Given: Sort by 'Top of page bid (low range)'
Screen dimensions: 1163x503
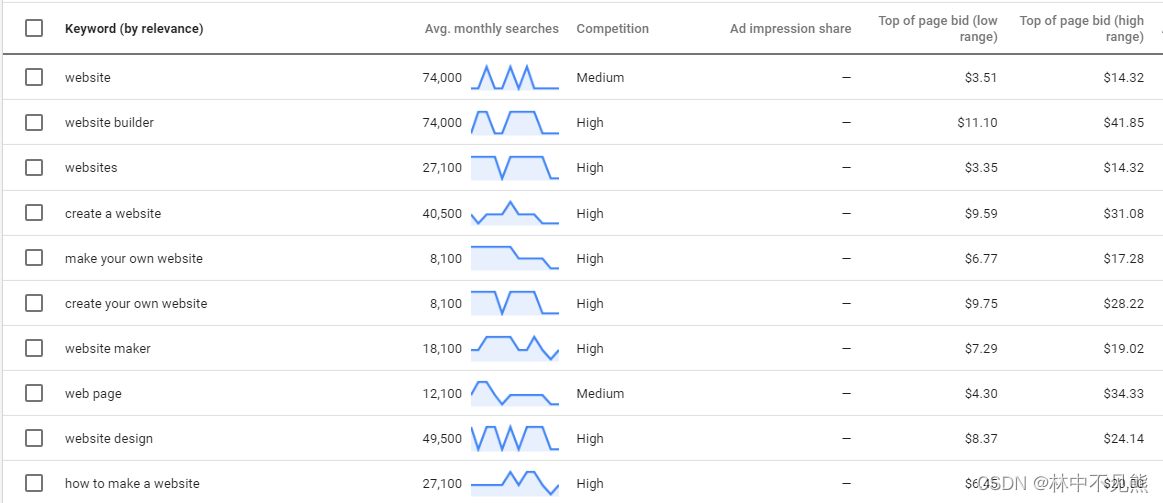Looking at the screenshot, I should click(937, 29).
